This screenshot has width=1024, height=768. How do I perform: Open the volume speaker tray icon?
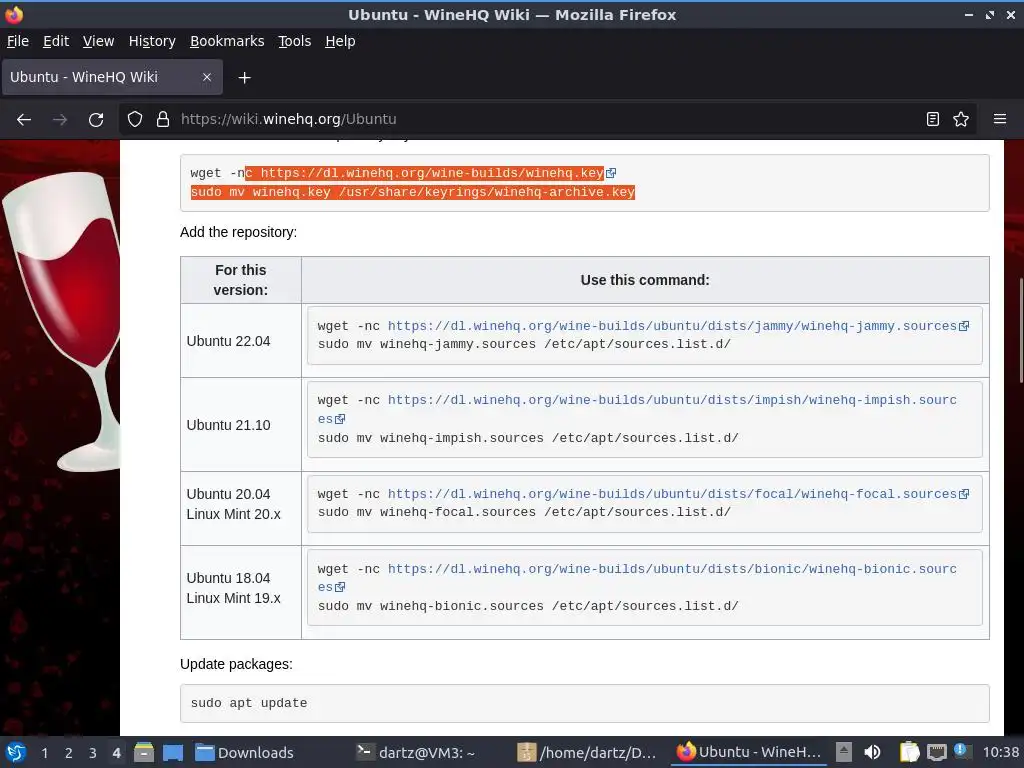872,752
